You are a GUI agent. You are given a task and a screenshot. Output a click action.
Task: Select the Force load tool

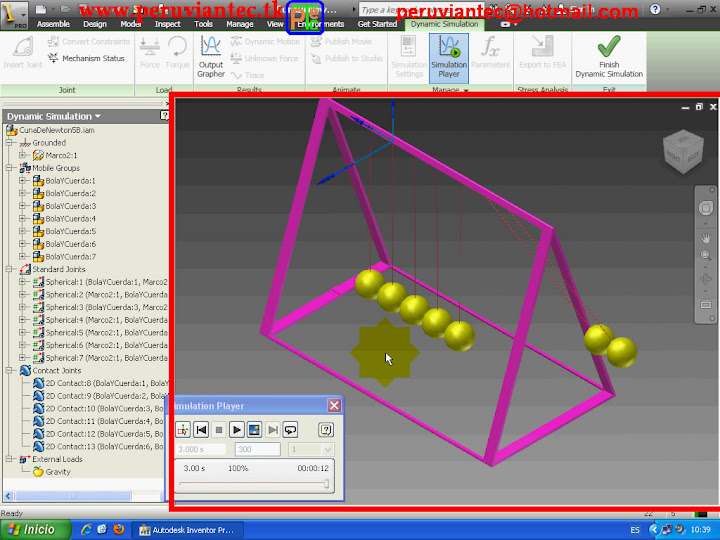click(150, 53)
